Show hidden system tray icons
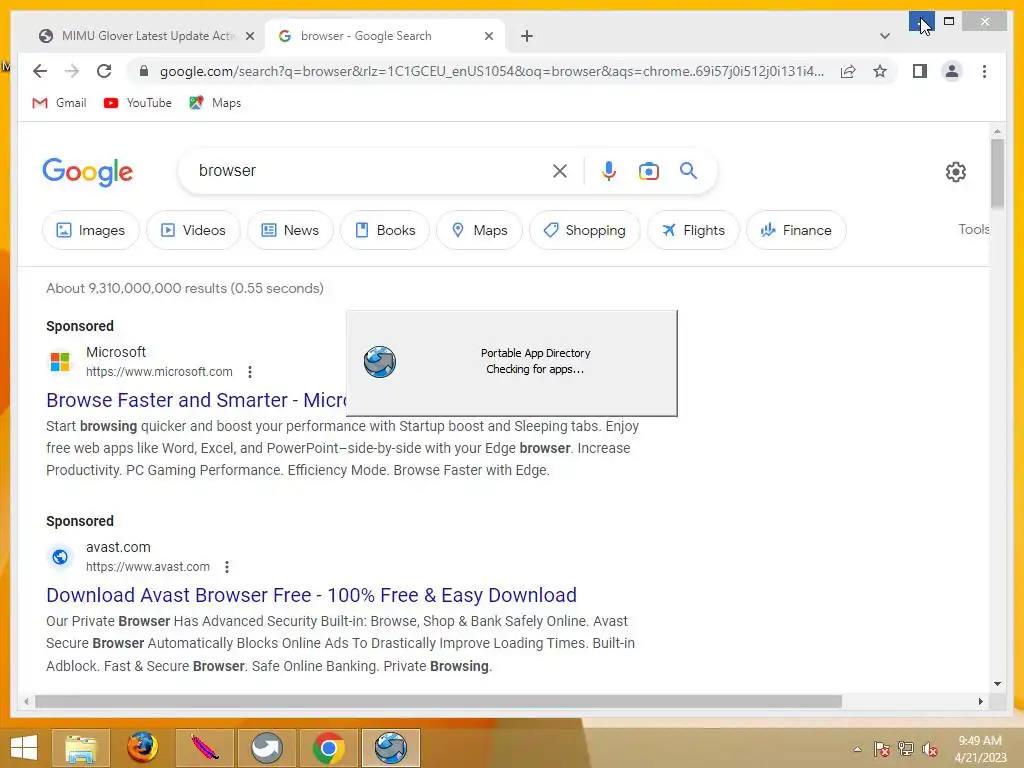Viewport: 1024px width, 768px height. (857, 749)
